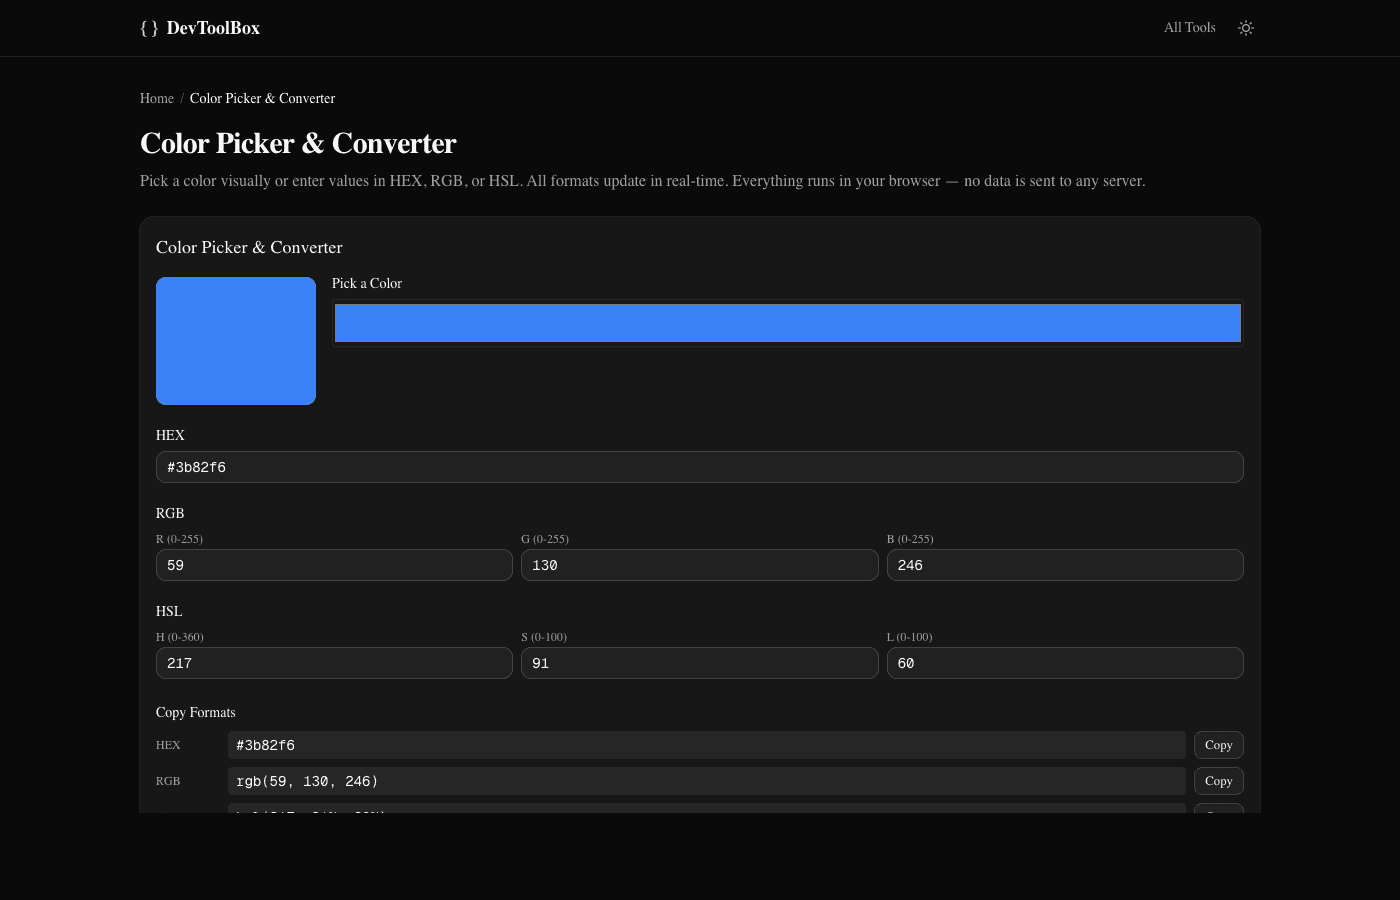Click the L (0-100) lightness input
The width and height of the screenshot is (1400, 900).
(1064, 663)
